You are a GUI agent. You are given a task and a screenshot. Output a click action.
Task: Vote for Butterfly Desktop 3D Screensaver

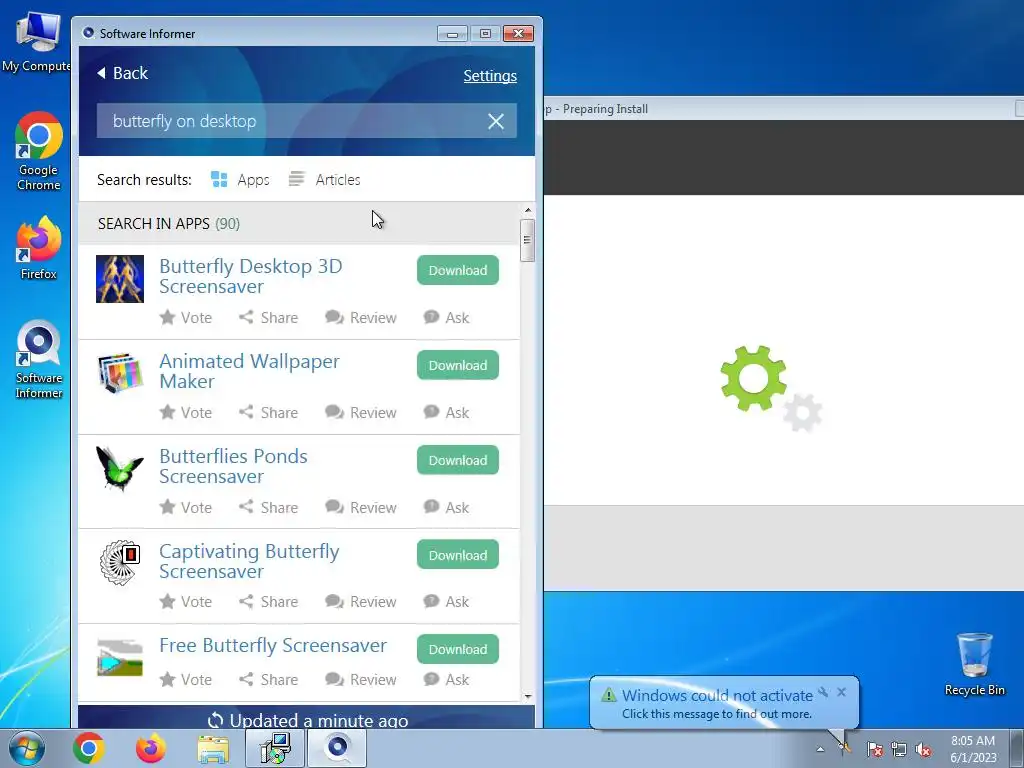point(186,317)
